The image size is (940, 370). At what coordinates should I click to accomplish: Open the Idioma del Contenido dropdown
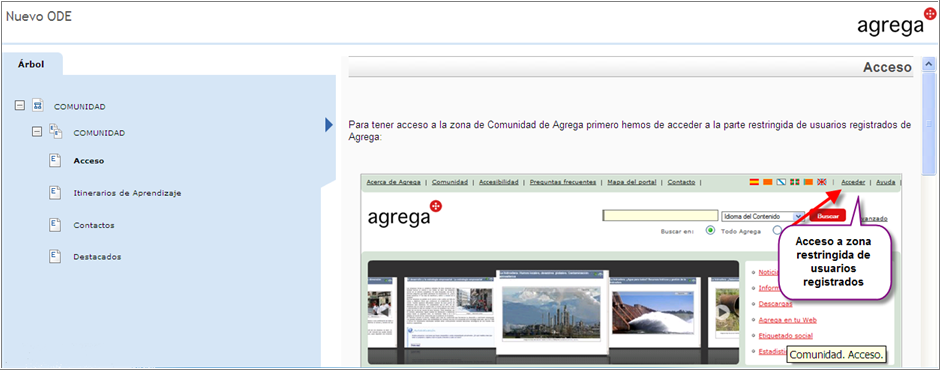(x=763, y=216)
